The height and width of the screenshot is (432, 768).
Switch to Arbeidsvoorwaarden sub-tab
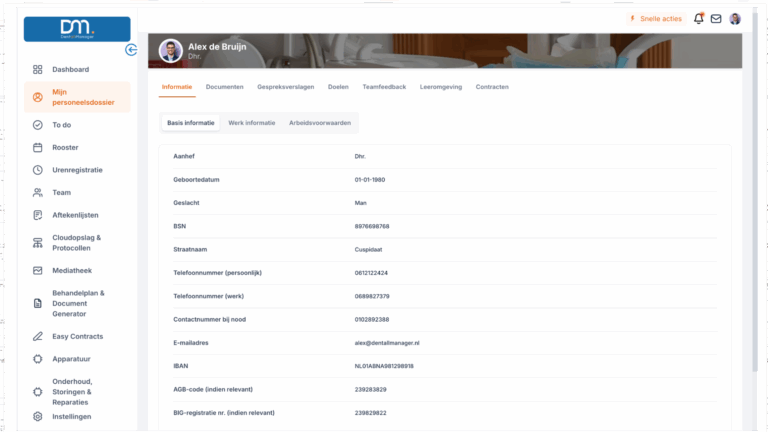pos(320,123)
